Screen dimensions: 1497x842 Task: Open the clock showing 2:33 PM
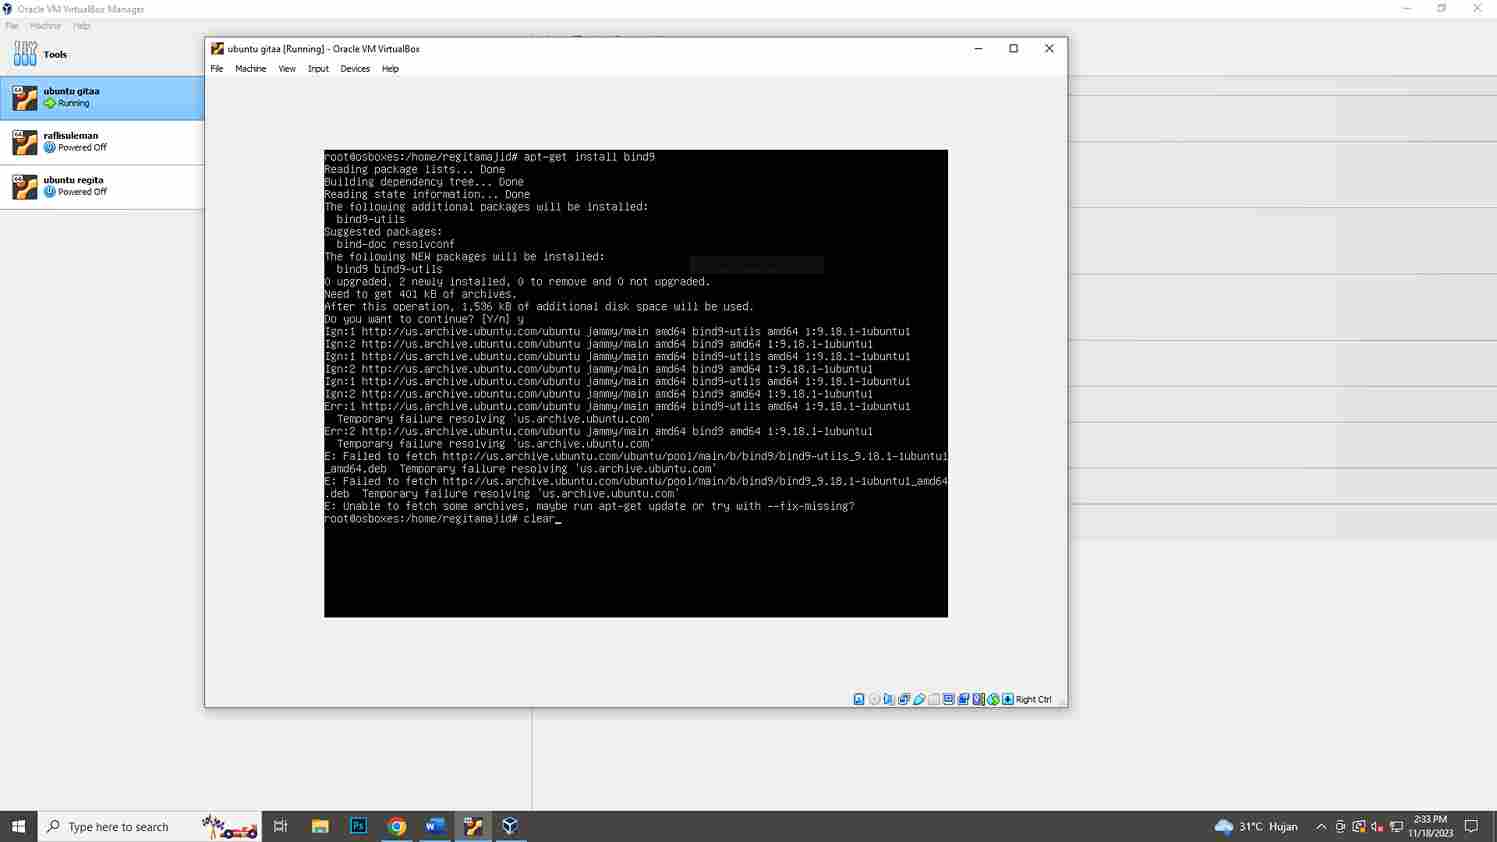[x=1430, y=826]
